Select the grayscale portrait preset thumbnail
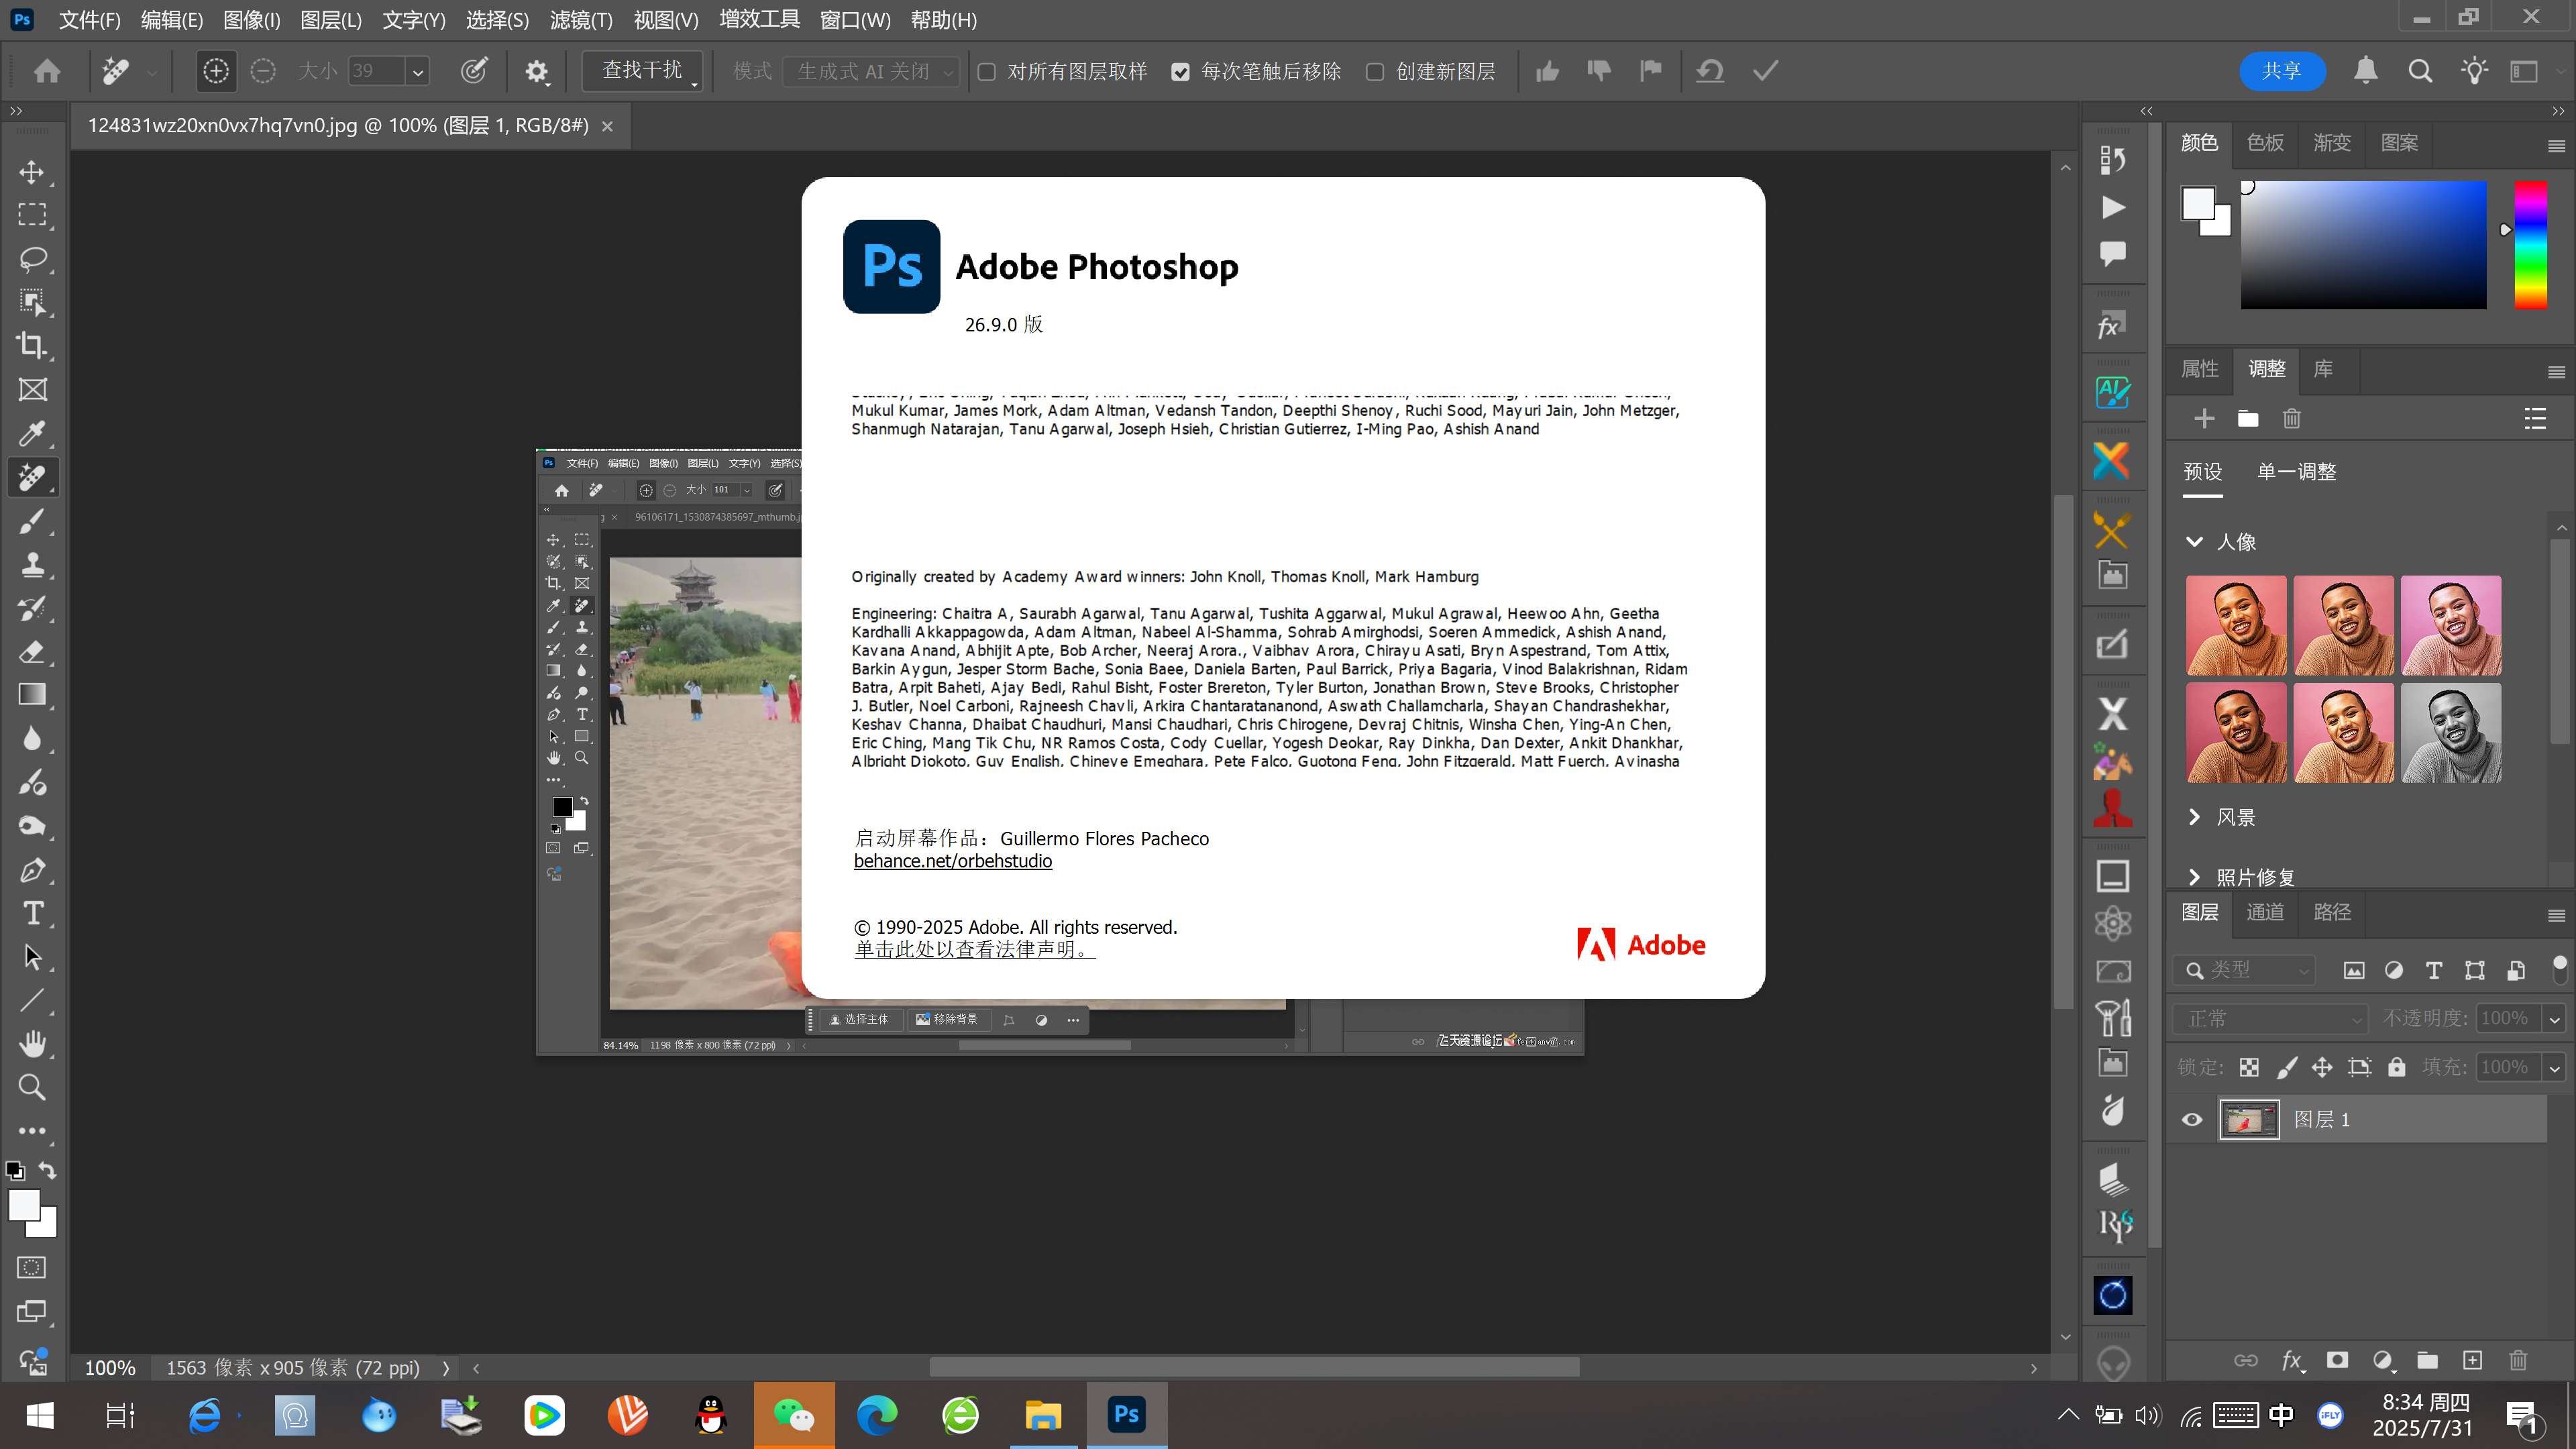 [2451, 733]
